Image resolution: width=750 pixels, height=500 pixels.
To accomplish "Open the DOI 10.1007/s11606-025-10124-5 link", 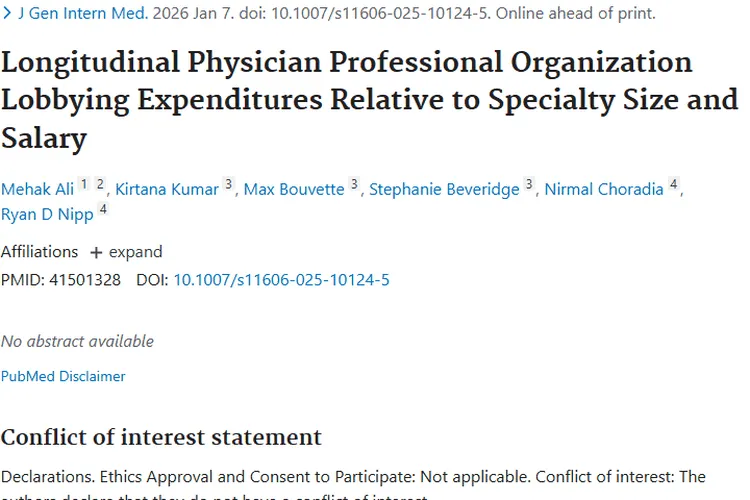I will coord(281,280).
